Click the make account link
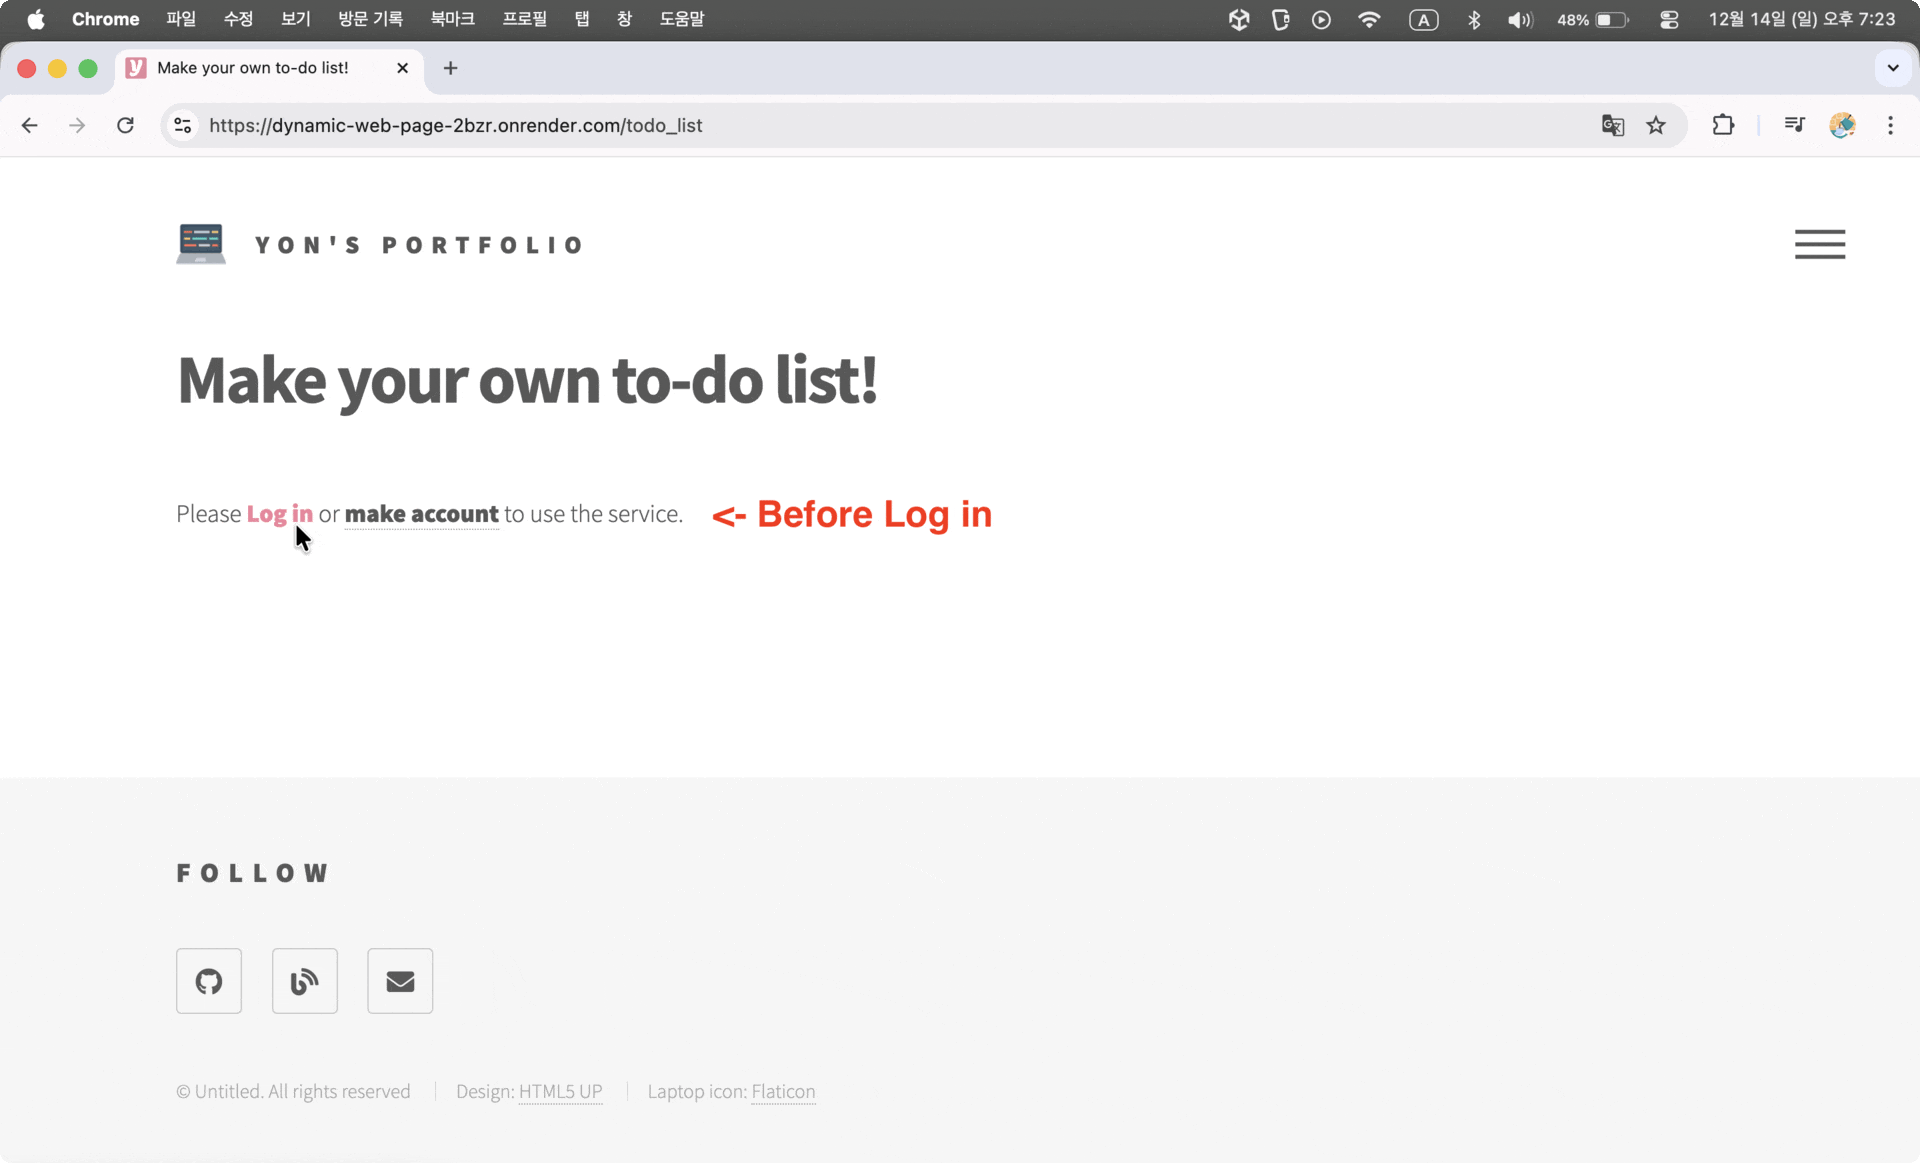 coord(421,514)
